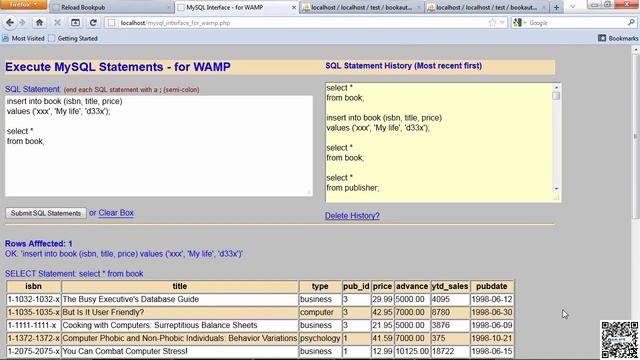Viewport: 640px width, 360px height.
Task: Submit SQL Statements button
Action: pos(46,213)
